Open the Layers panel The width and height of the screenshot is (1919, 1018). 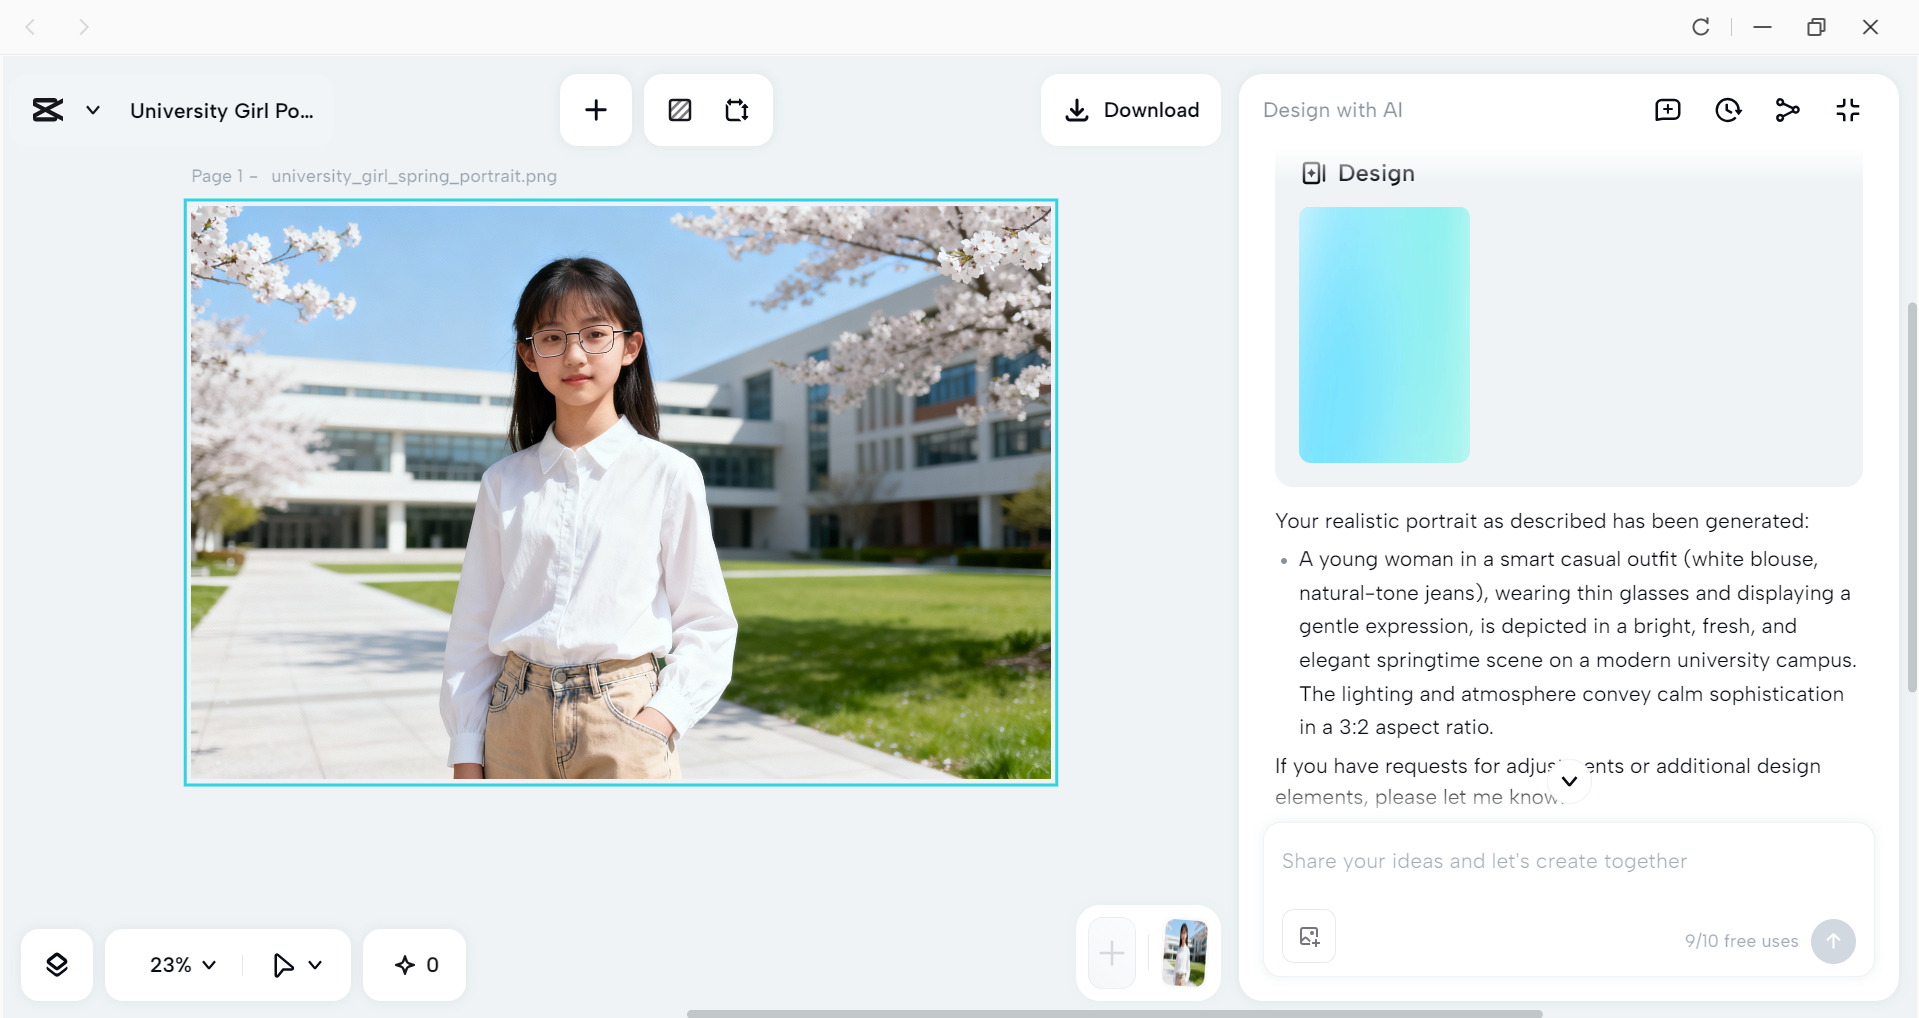tap(57, 964)
